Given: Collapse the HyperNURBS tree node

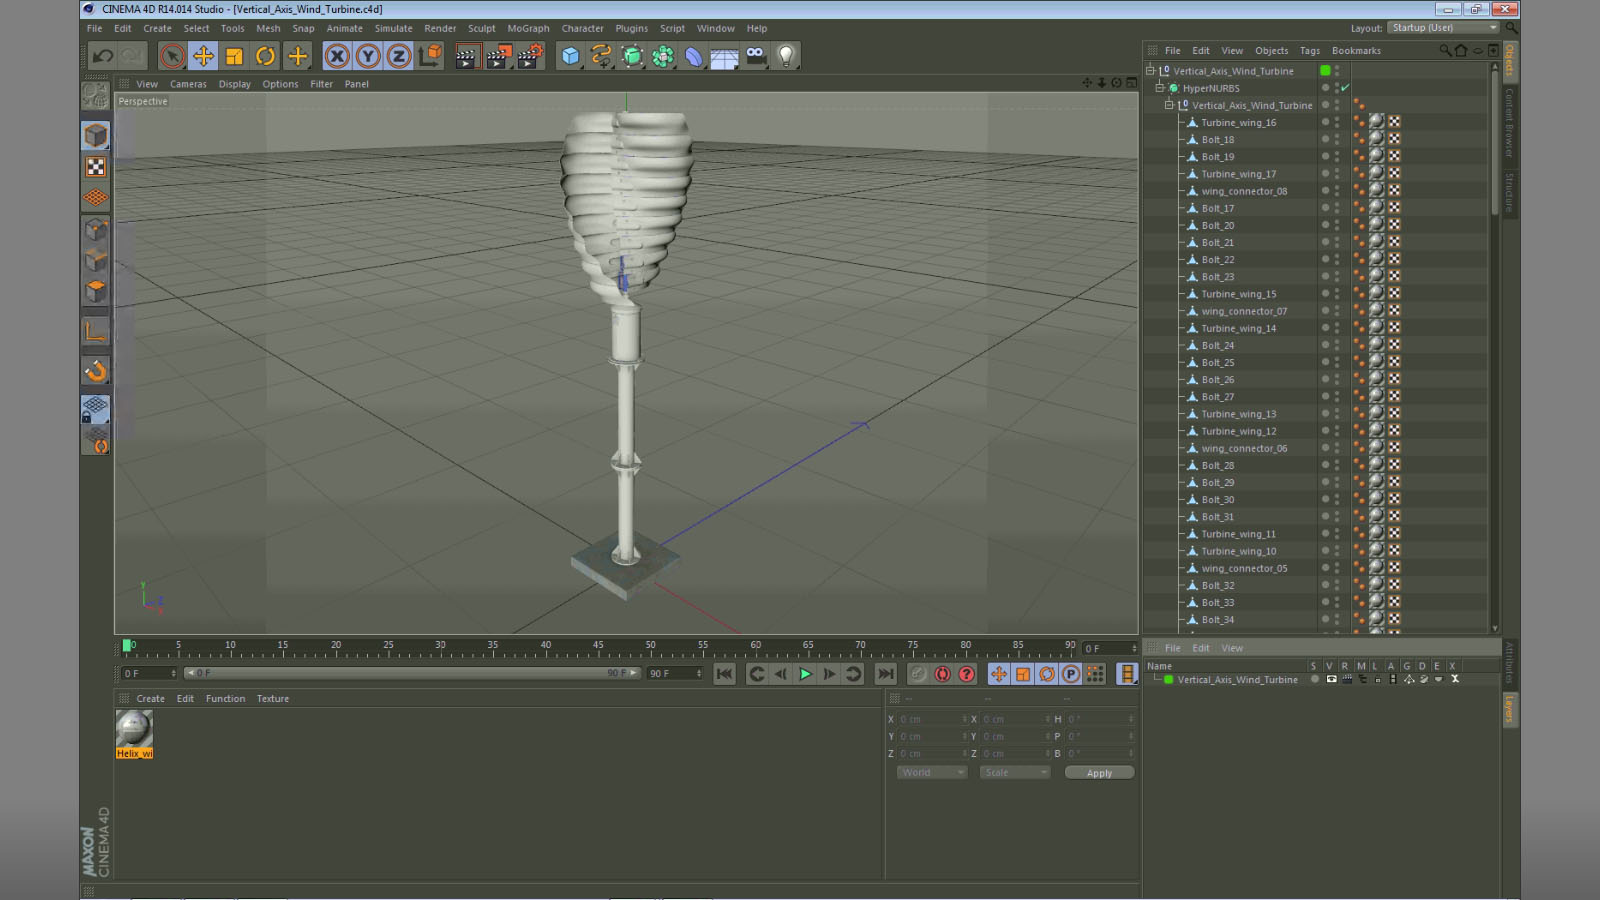Looking at the screenshot, I should (x=1160, y=88).
